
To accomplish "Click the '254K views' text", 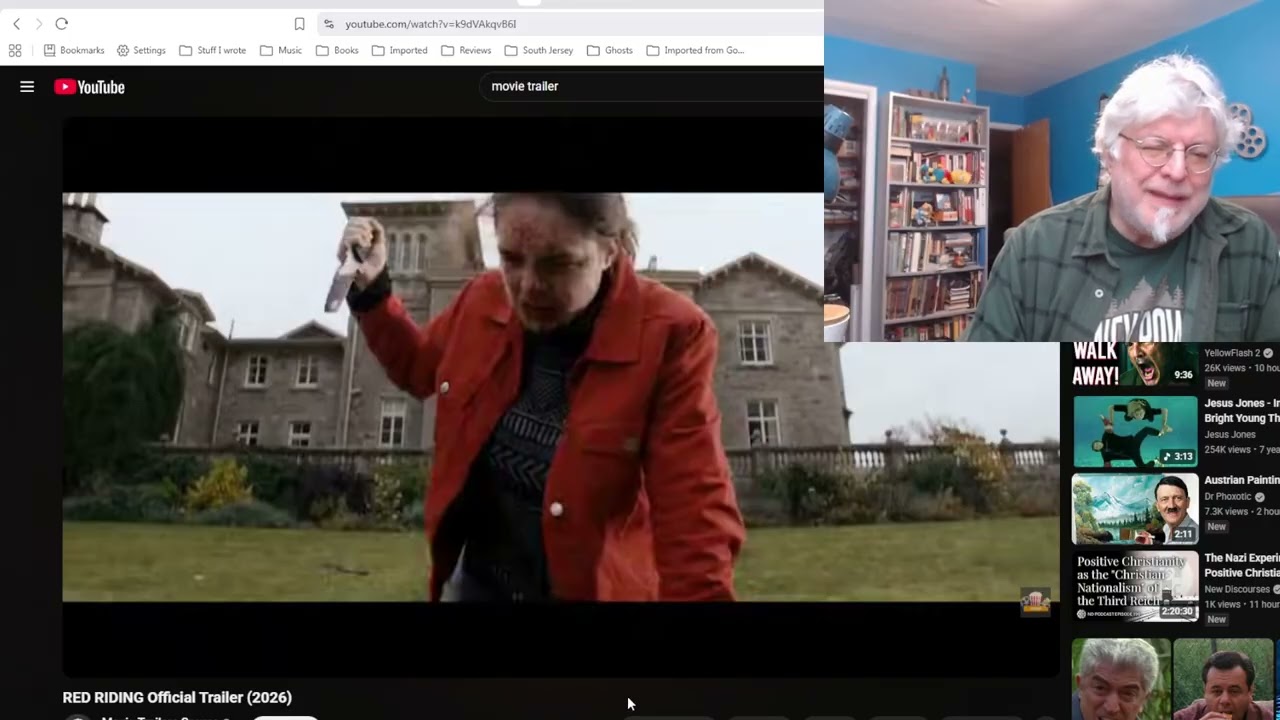I will pyautogui.click(x=1228, y=450).
